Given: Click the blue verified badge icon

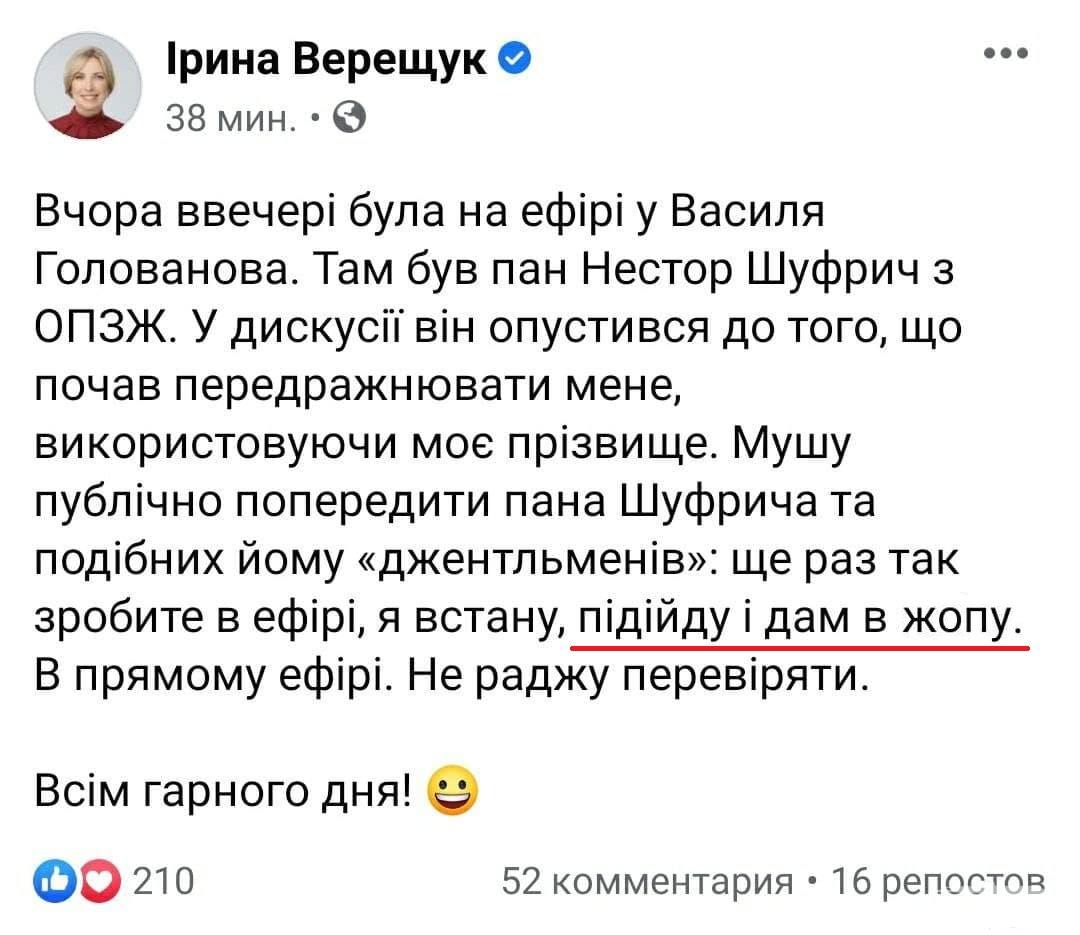Looking at the screenshot, I should coord(515,58).
